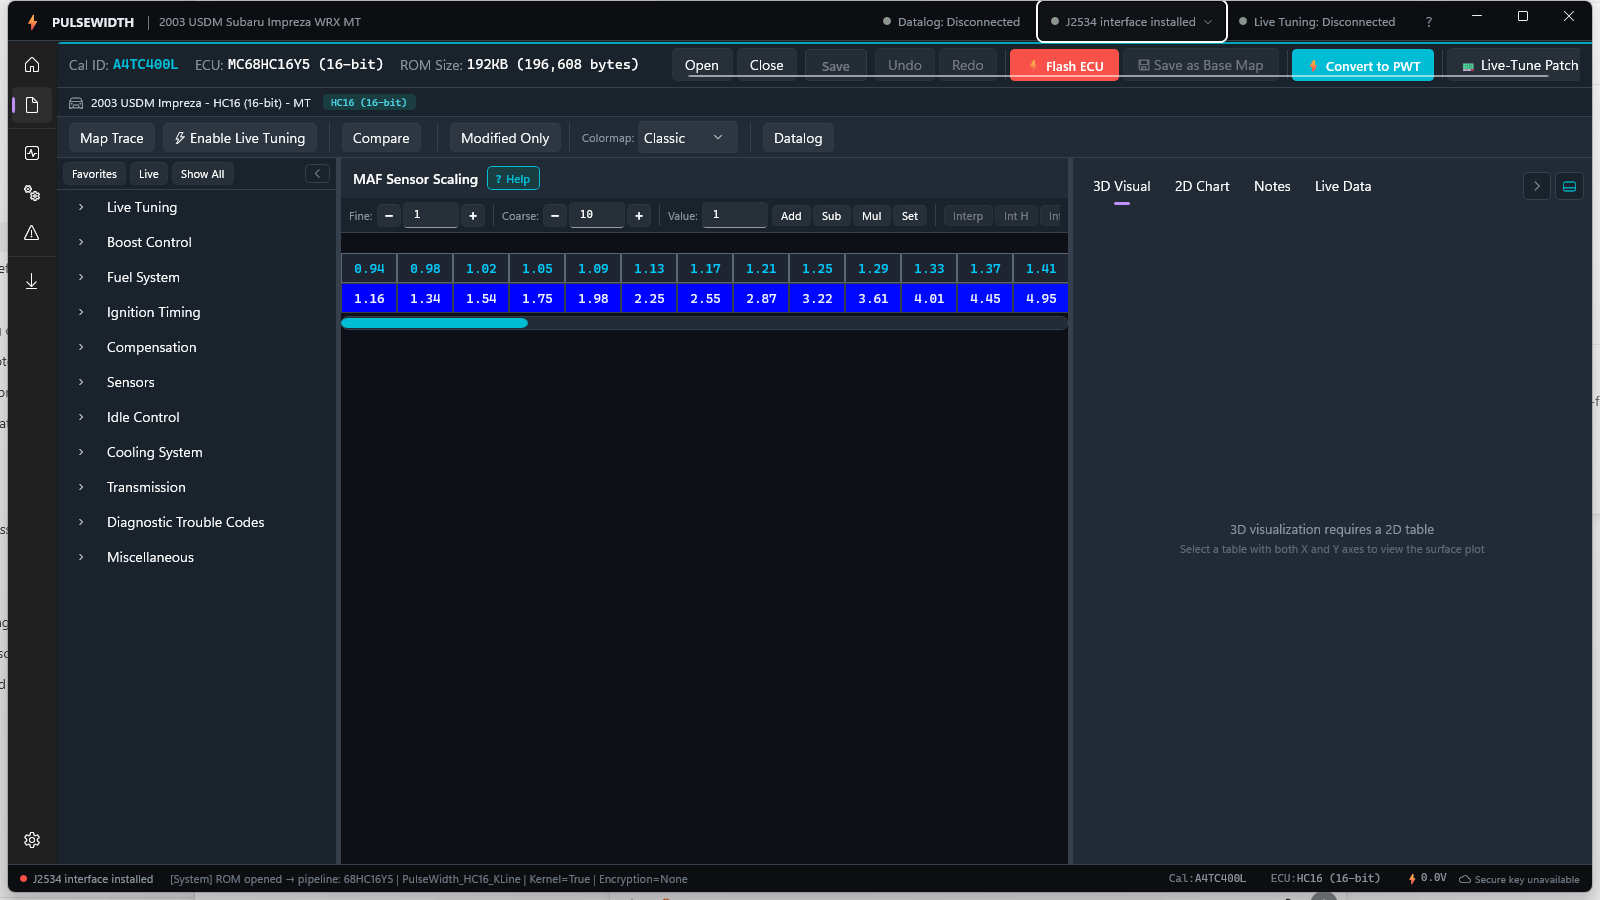Open the Datalog button
This screenshot has height=900, width=1600.
tap(798, 138)
